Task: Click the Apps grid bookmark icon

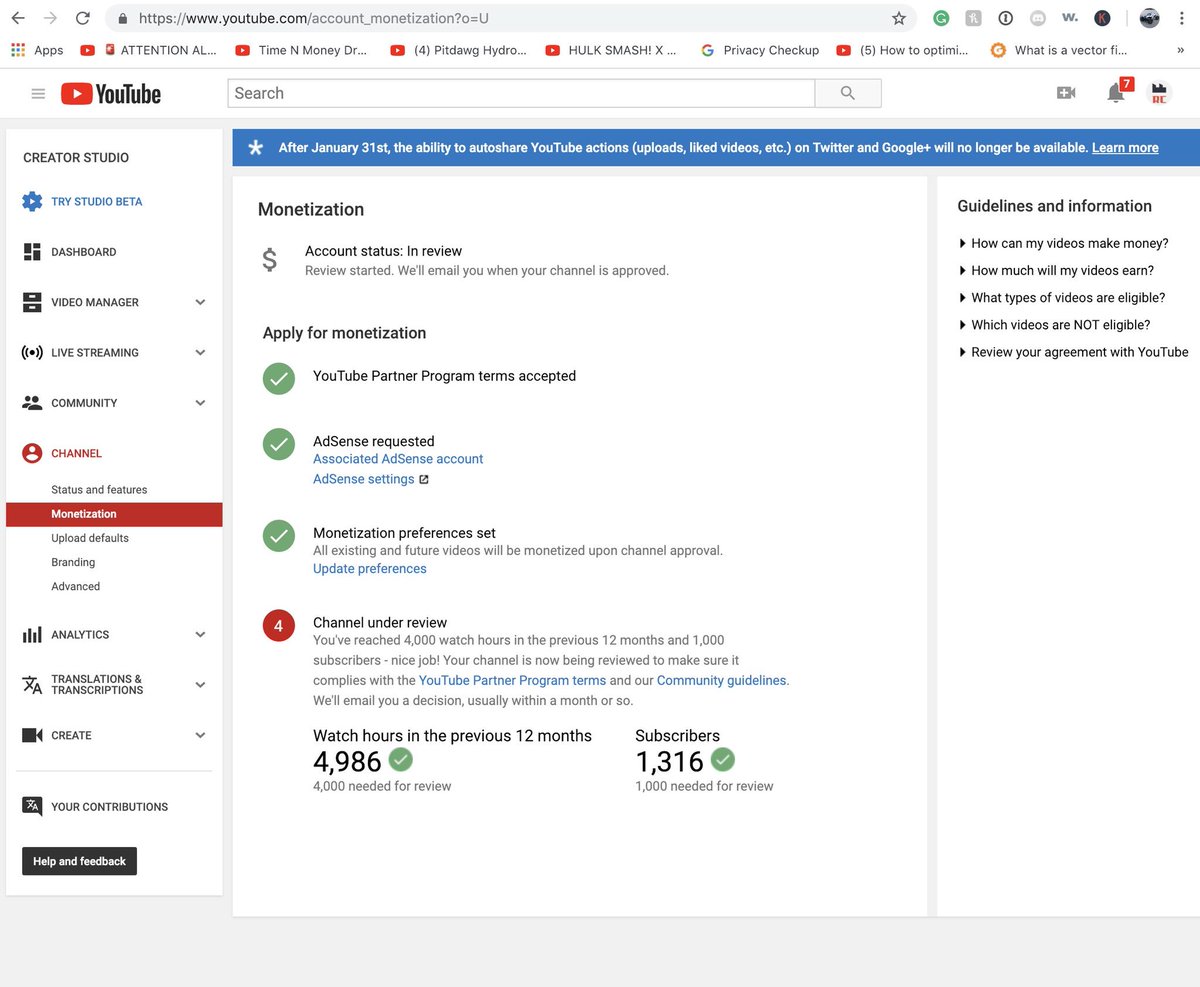Action: (x=18, y=50)
